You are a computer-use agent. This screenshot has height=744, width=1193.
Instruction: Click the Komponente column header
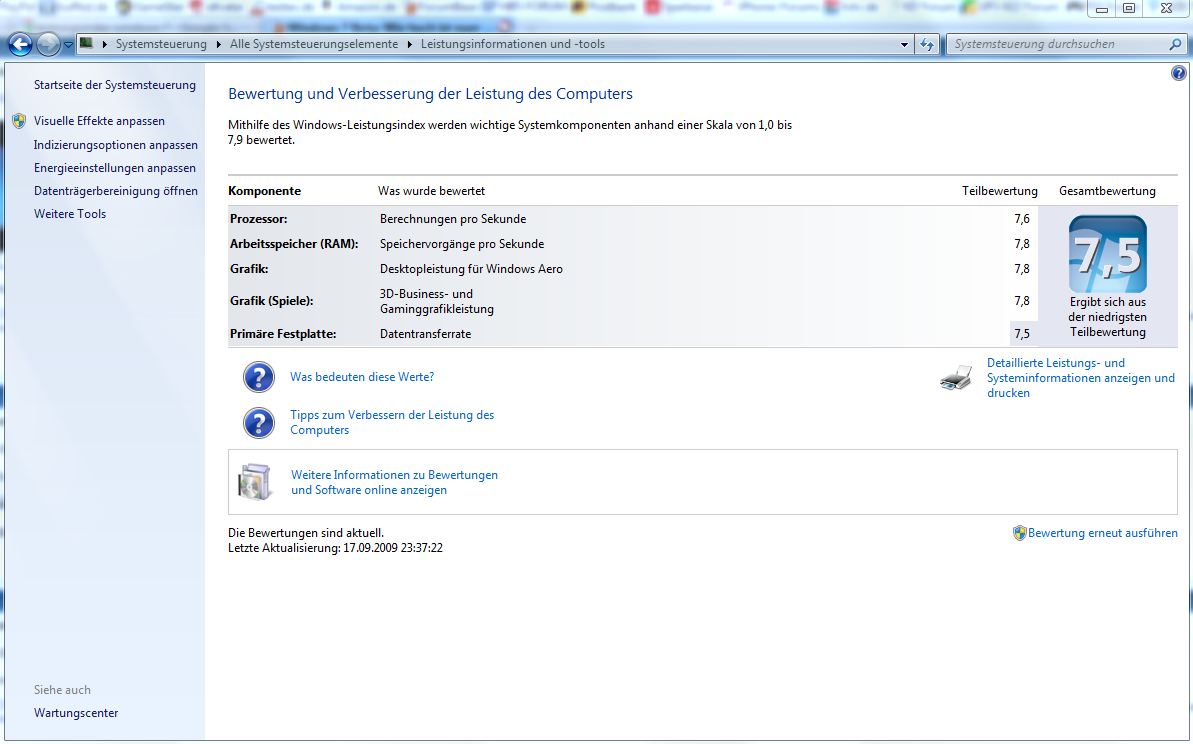coord(265,191)
